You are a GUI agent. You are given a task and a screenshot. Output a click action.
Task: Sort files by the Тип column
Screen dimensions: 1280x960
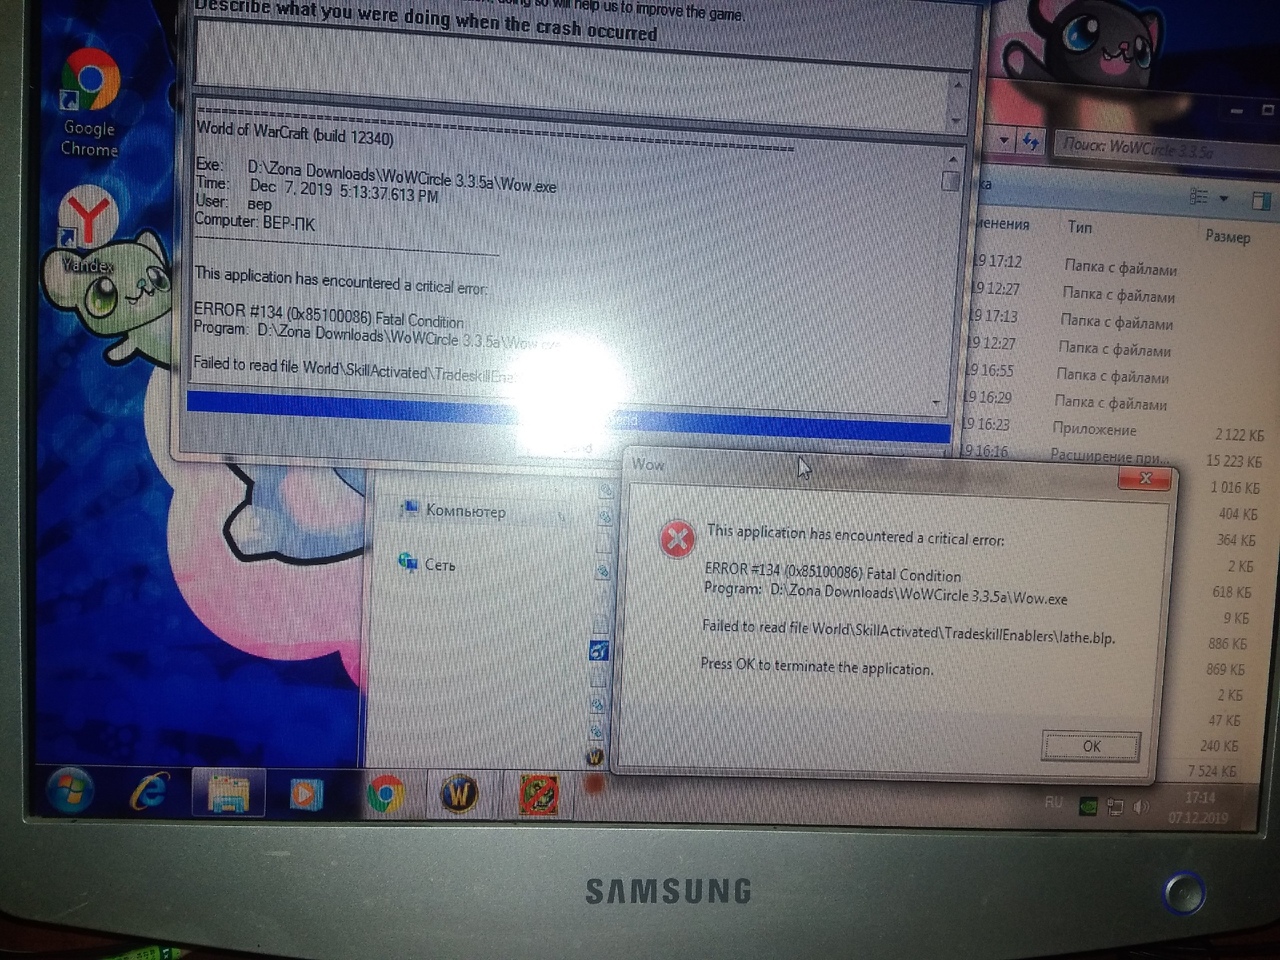point(1080,227)
